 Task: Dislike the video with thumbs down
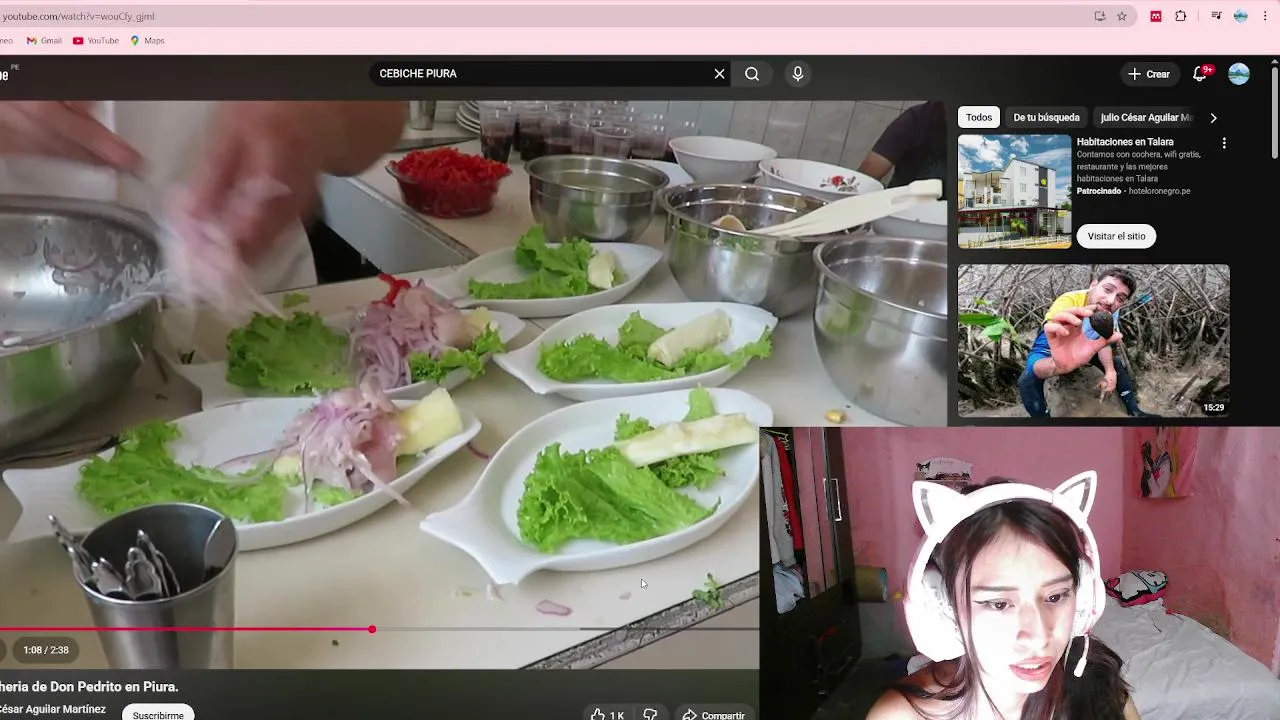[x=650, y=714]
